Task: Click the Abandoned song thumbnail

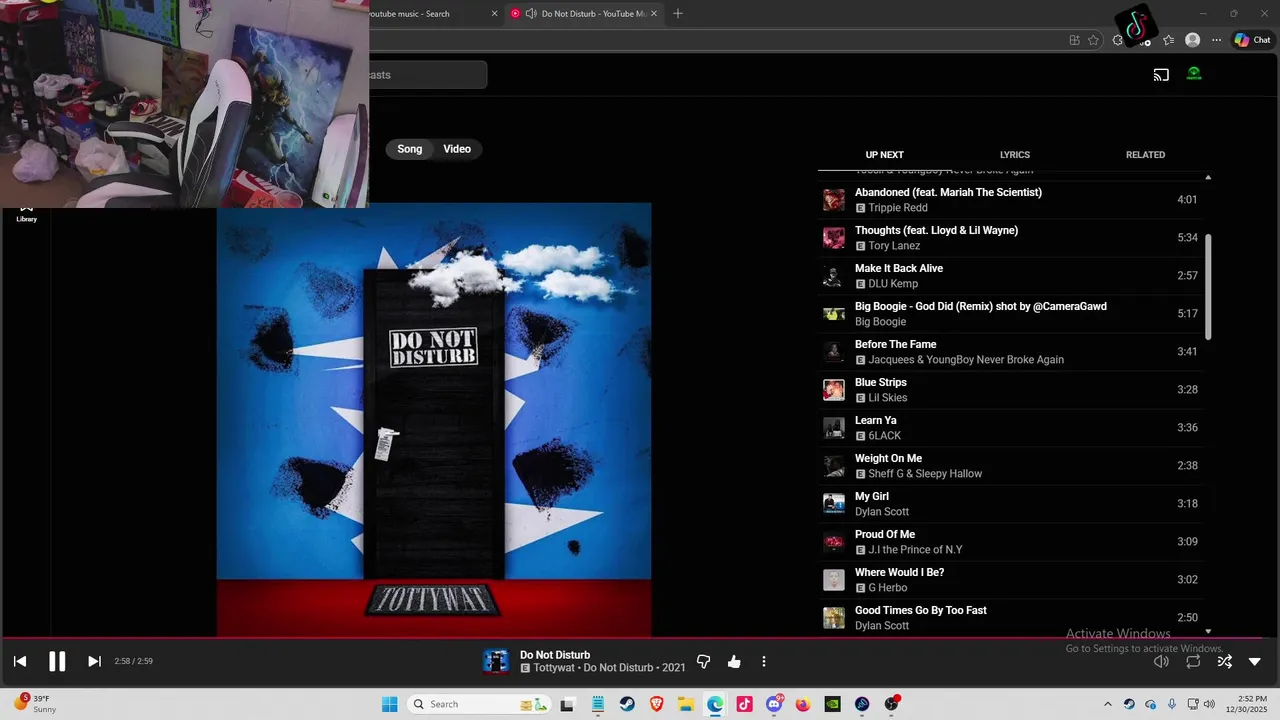Action: 834,200
